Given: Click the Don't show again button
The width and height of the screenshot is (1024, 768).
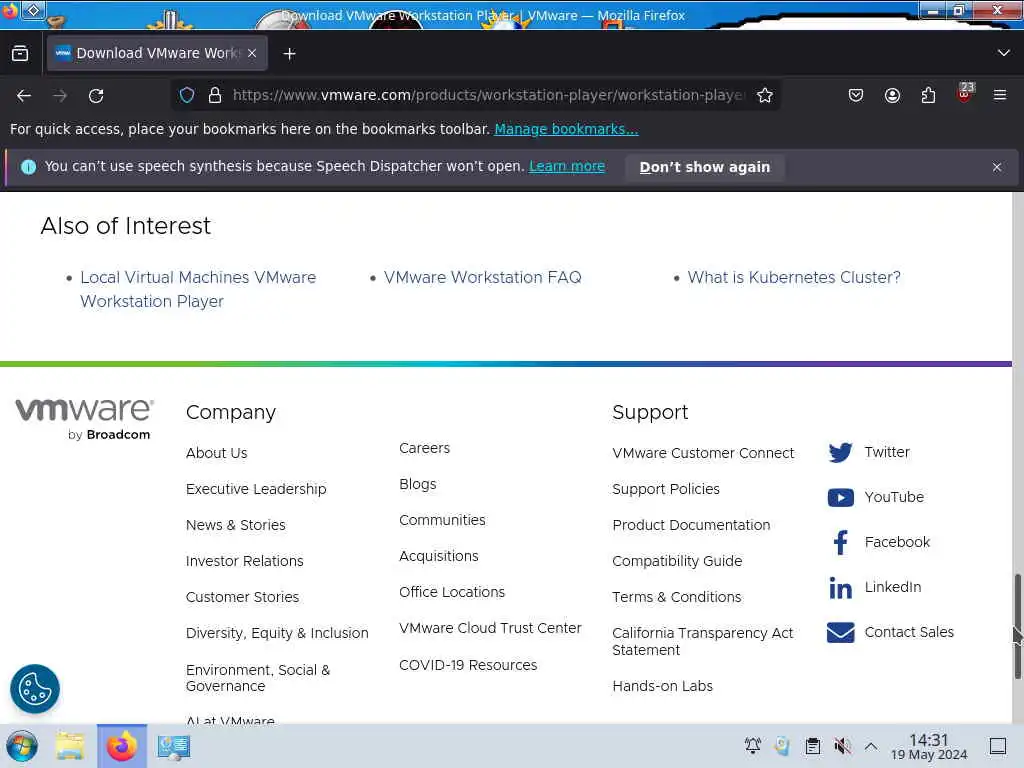Looking at the screenshot, I should [x=705, y=167].
